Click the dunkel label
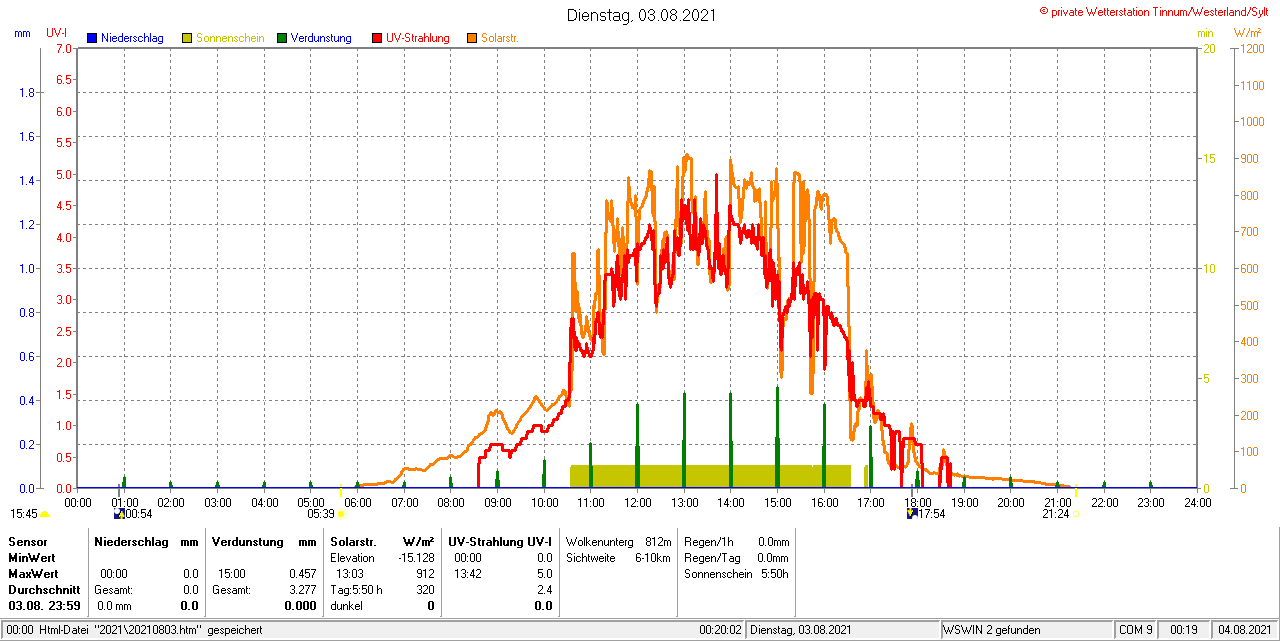The height and width of the screenshot is (641, 1280). click(346, 605)
